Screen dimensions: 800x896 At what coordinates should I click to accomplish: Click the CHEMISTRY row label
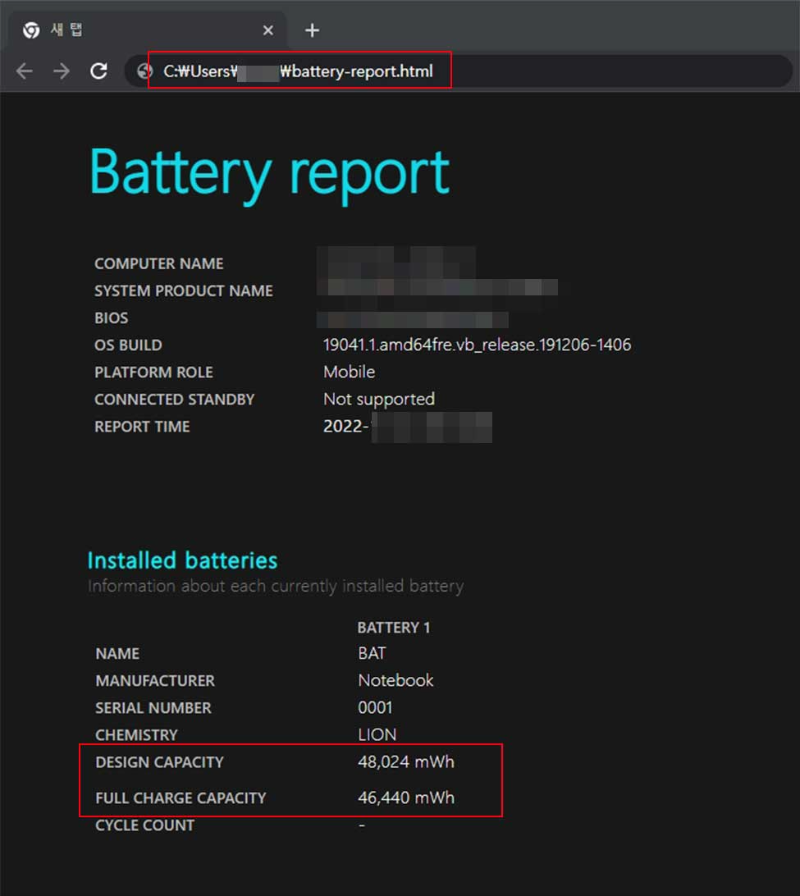pyautogui.click(x=137, y=735)
